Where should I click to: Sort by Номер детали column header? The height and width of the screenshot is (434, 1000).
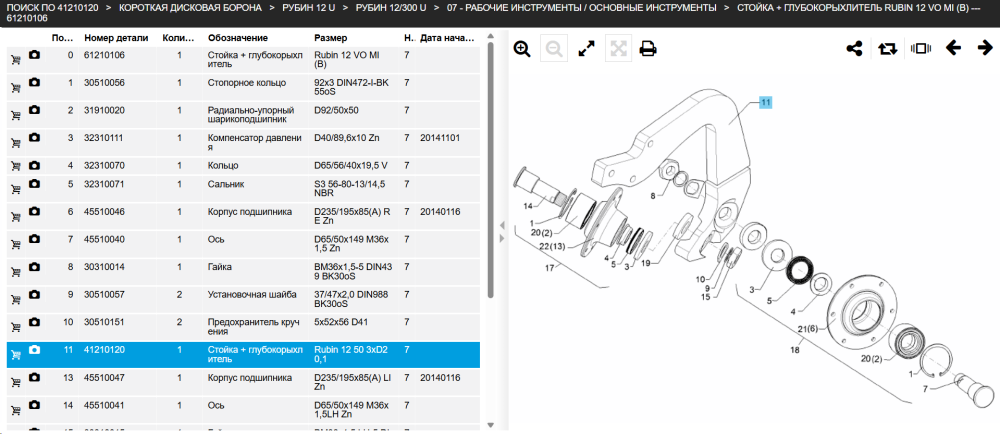click(x=116, y=38)
